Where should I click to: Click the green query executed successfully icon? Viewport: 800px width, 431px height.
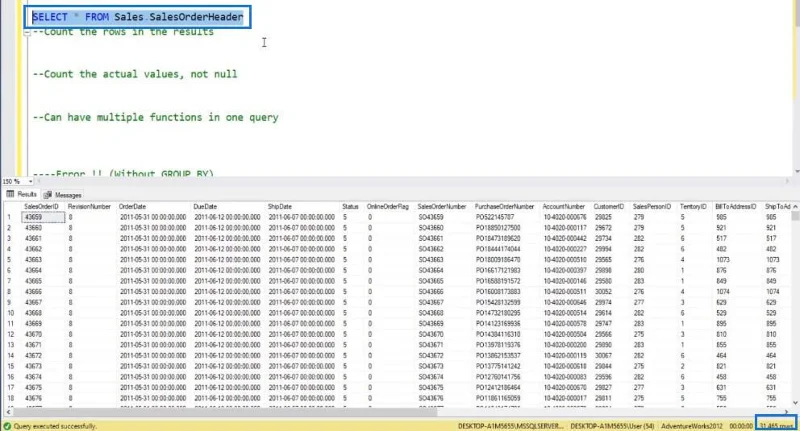click(7, 426)
